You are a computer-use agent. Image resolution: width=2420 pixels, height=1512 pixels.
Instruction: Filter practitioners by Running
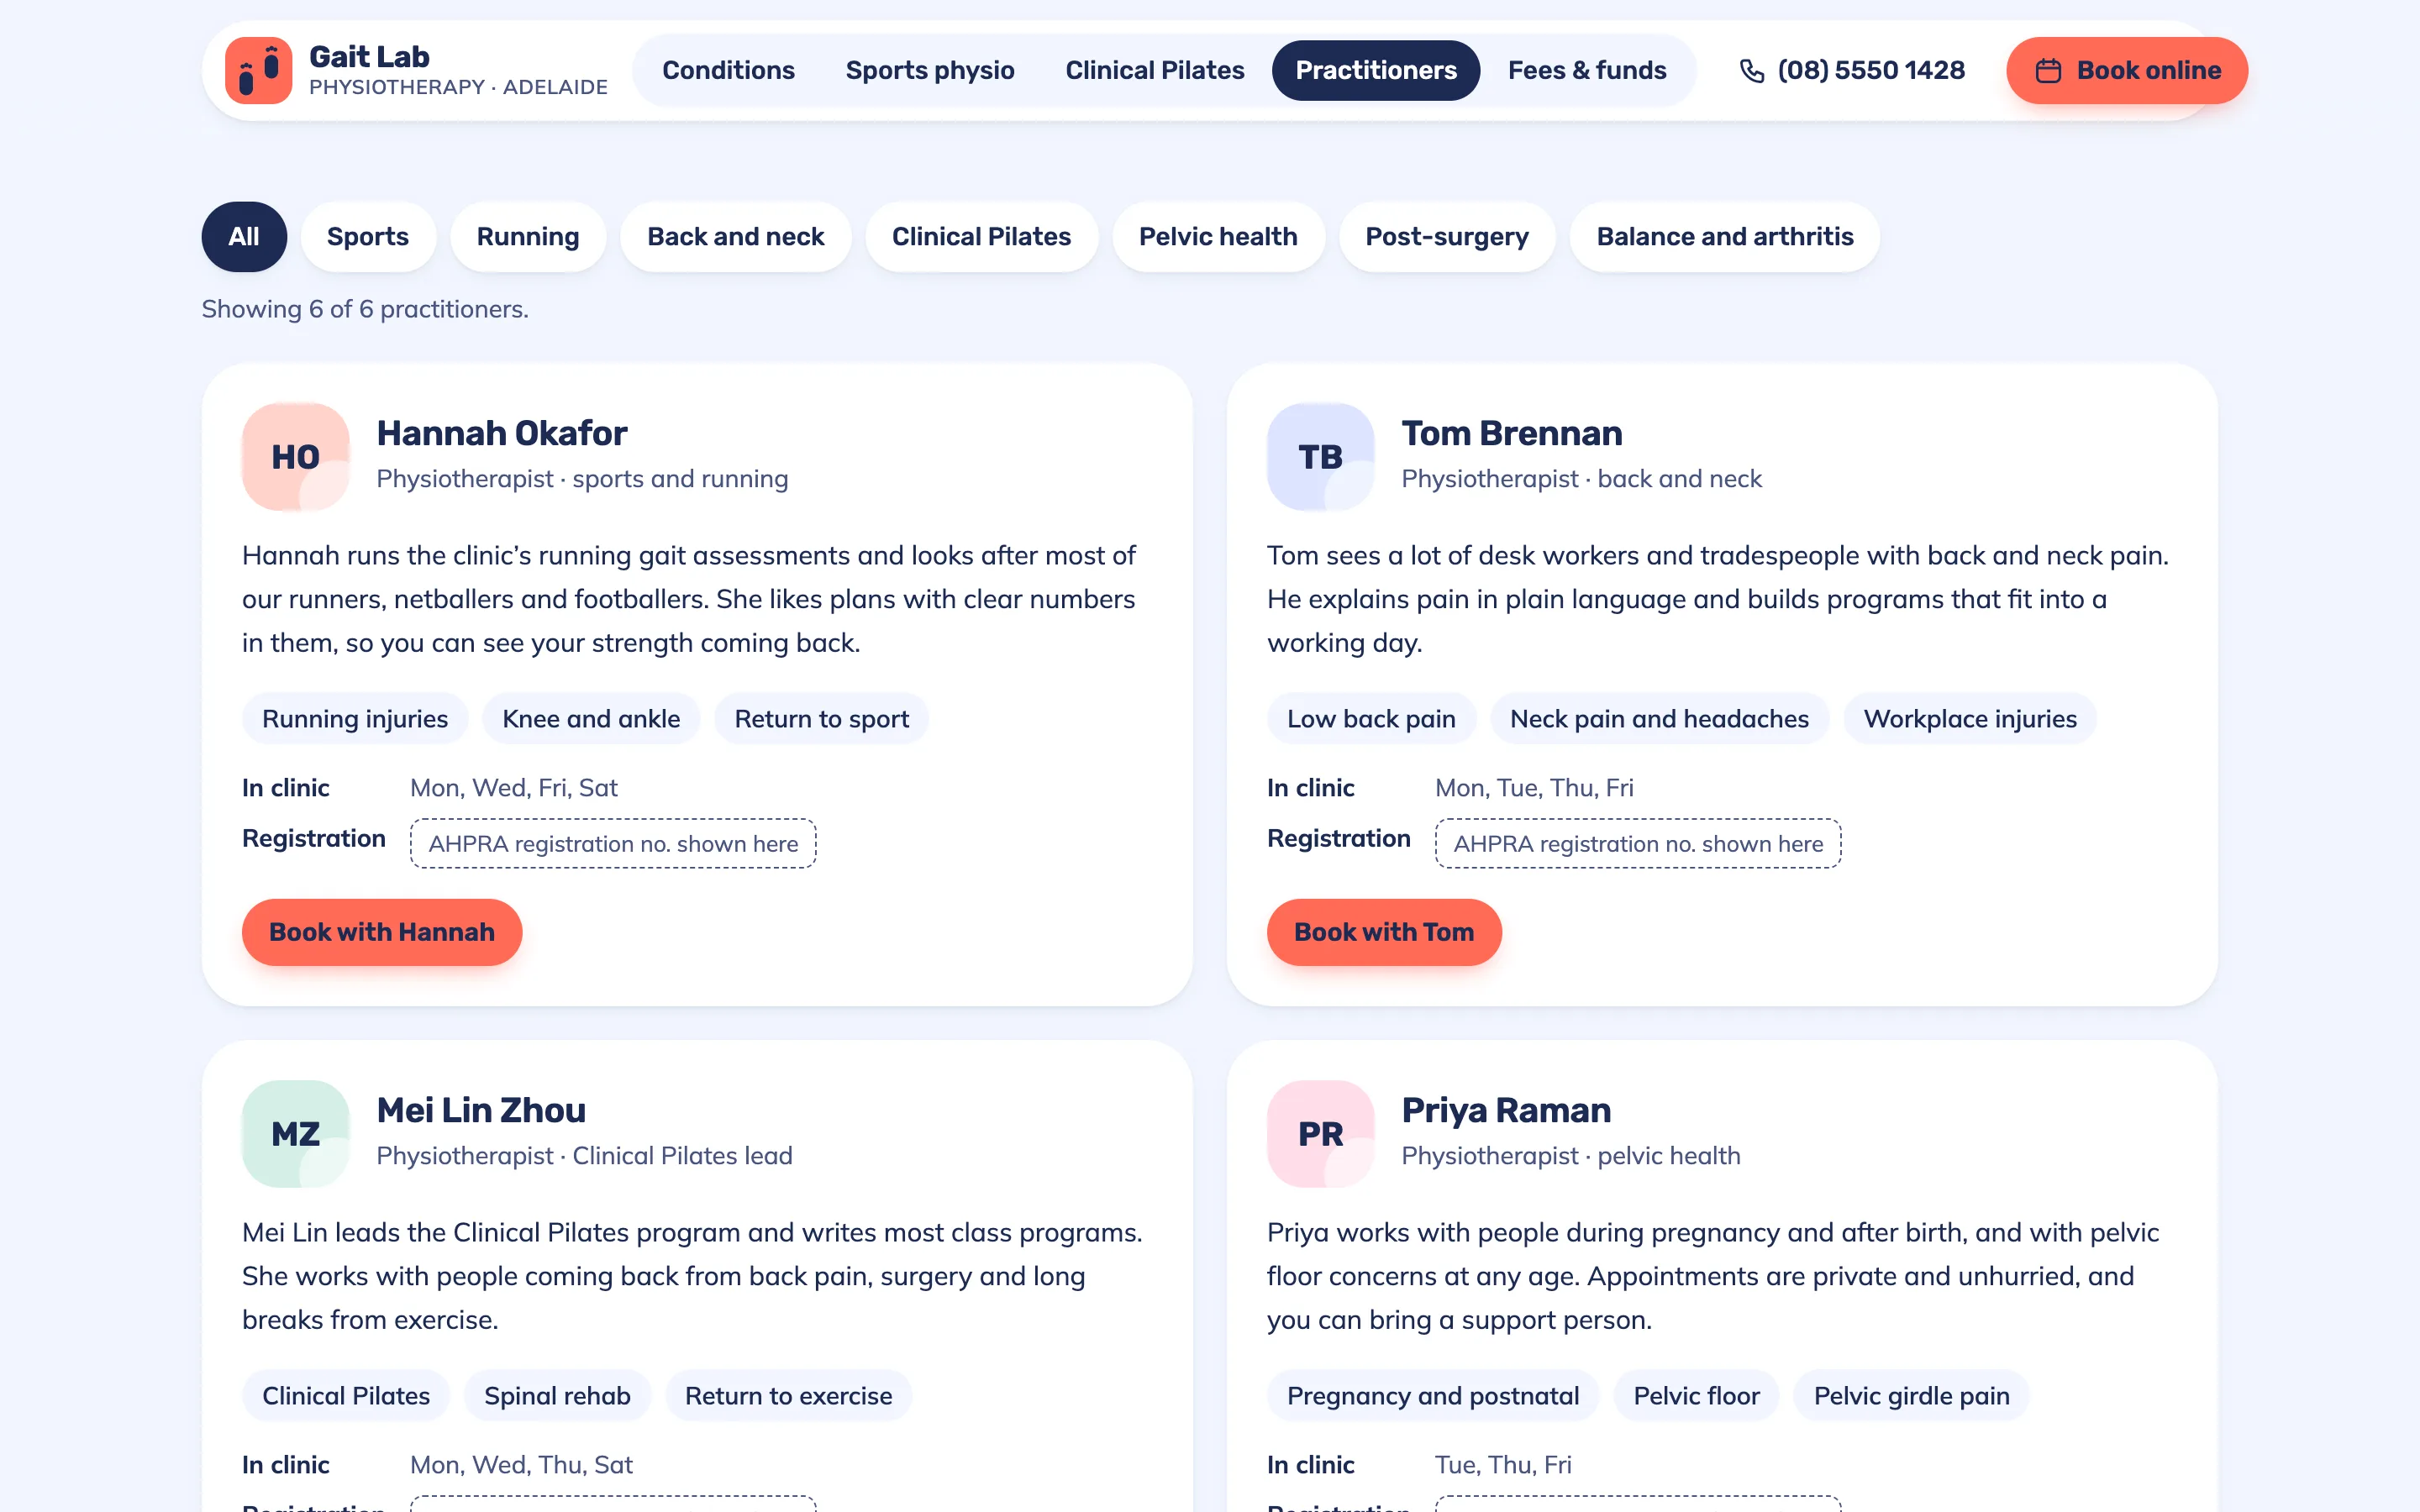tap(528, 237)
